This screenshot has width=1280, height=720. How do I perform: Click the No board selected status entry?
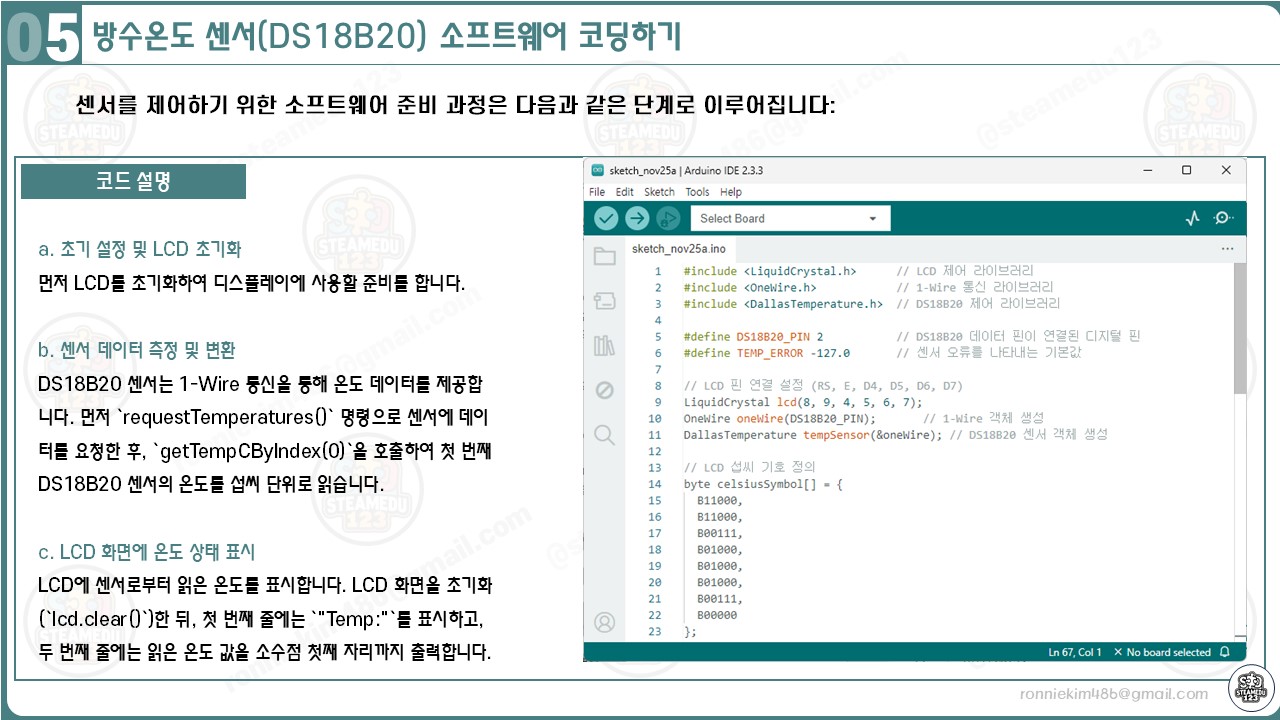coord(1162,652)
